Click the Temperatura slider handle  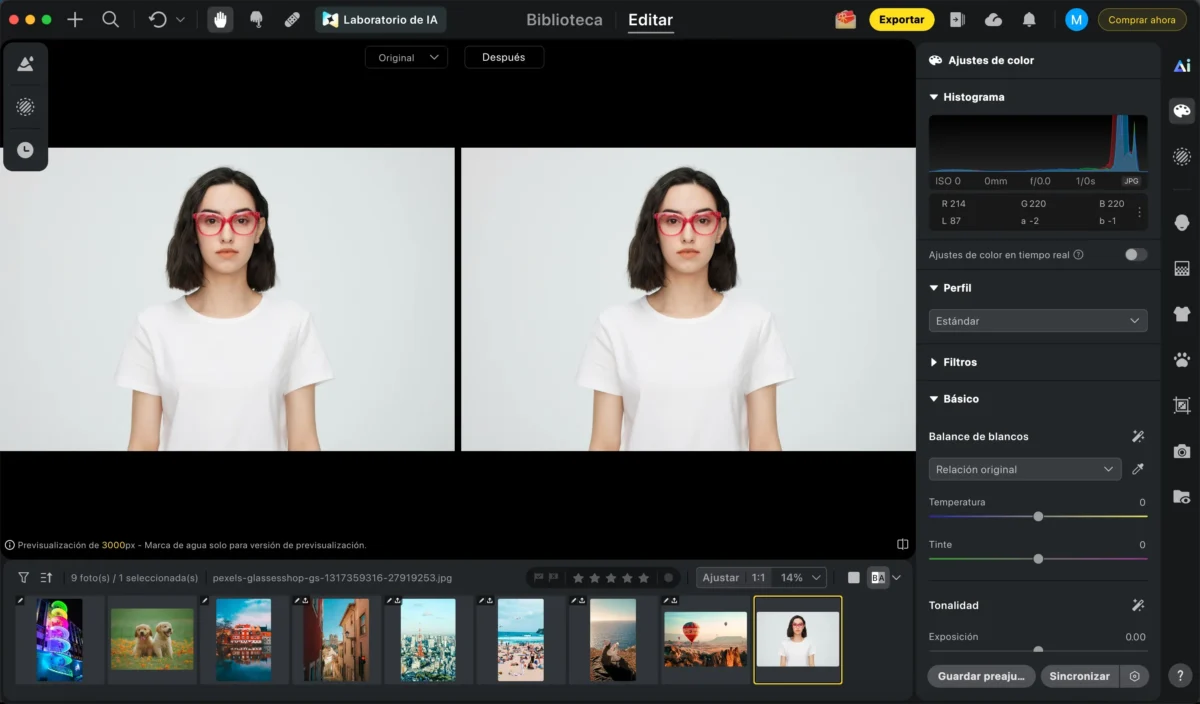coord(1038,517)
